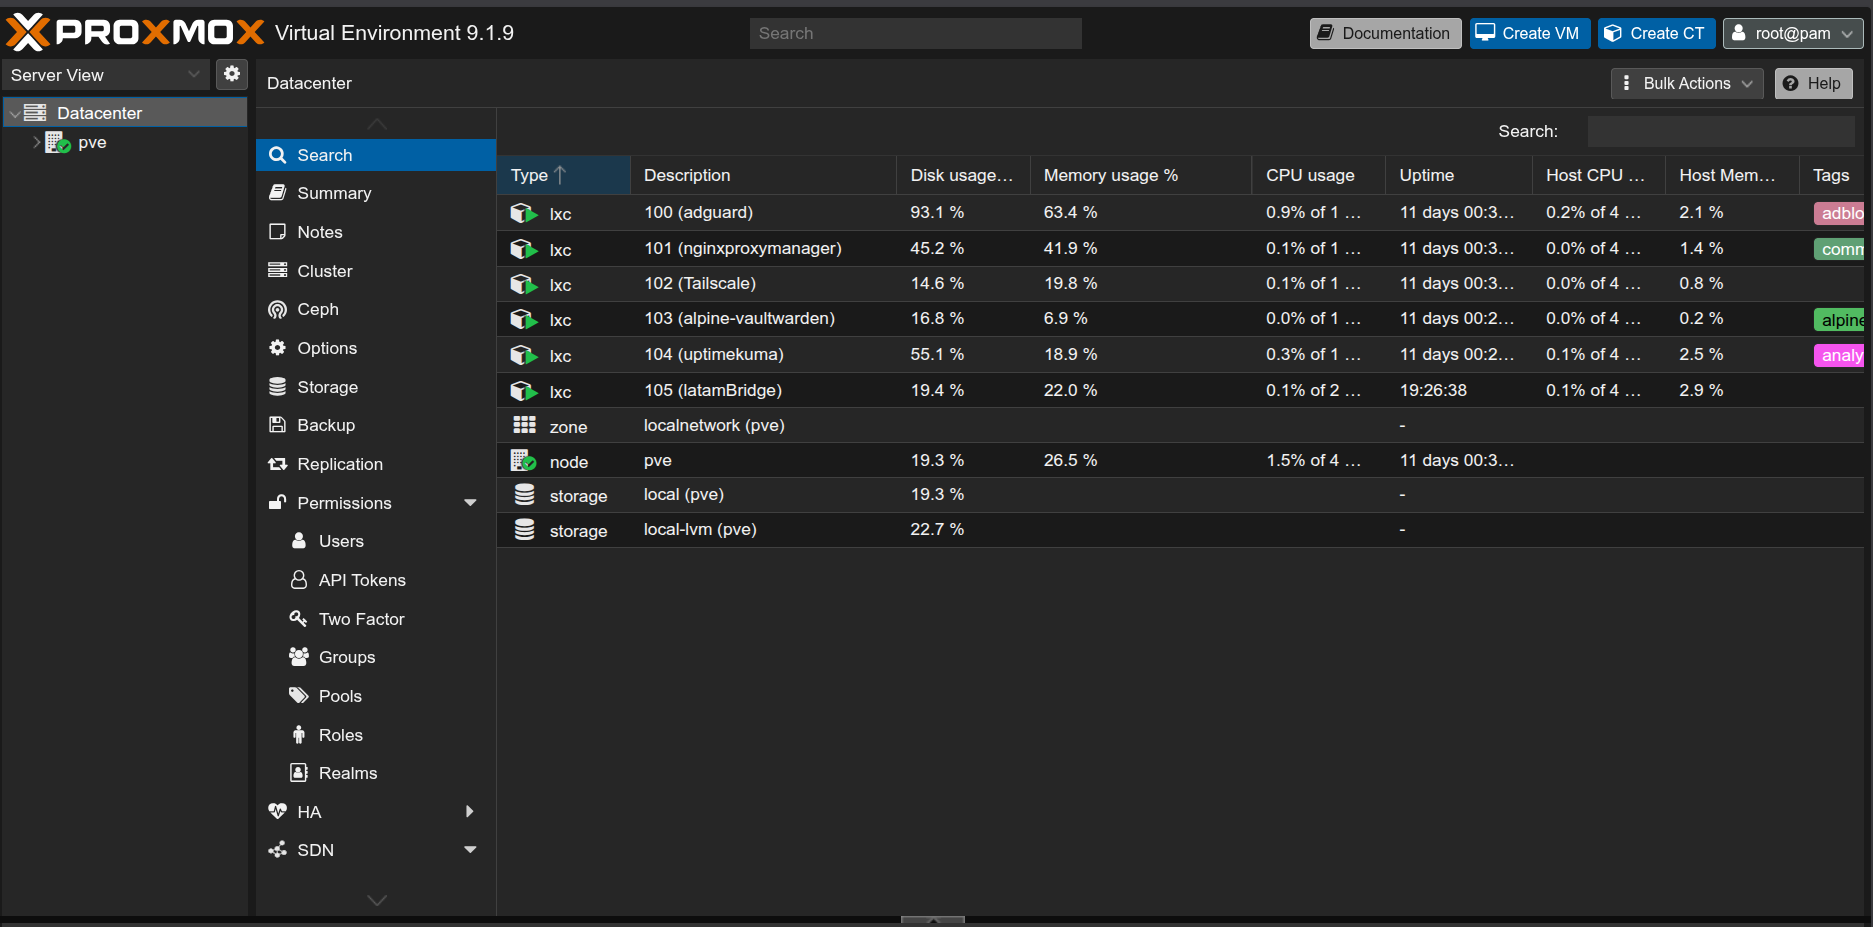Click the Proxmox logo icon
The width and height of the screenshot is (1873, 927).
[28, 32]
